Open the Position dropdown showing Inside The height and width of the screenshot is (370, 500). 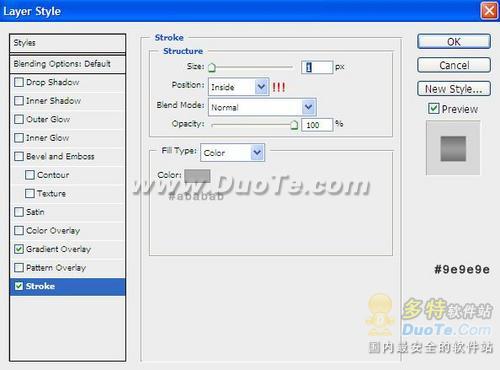(239, 87)
